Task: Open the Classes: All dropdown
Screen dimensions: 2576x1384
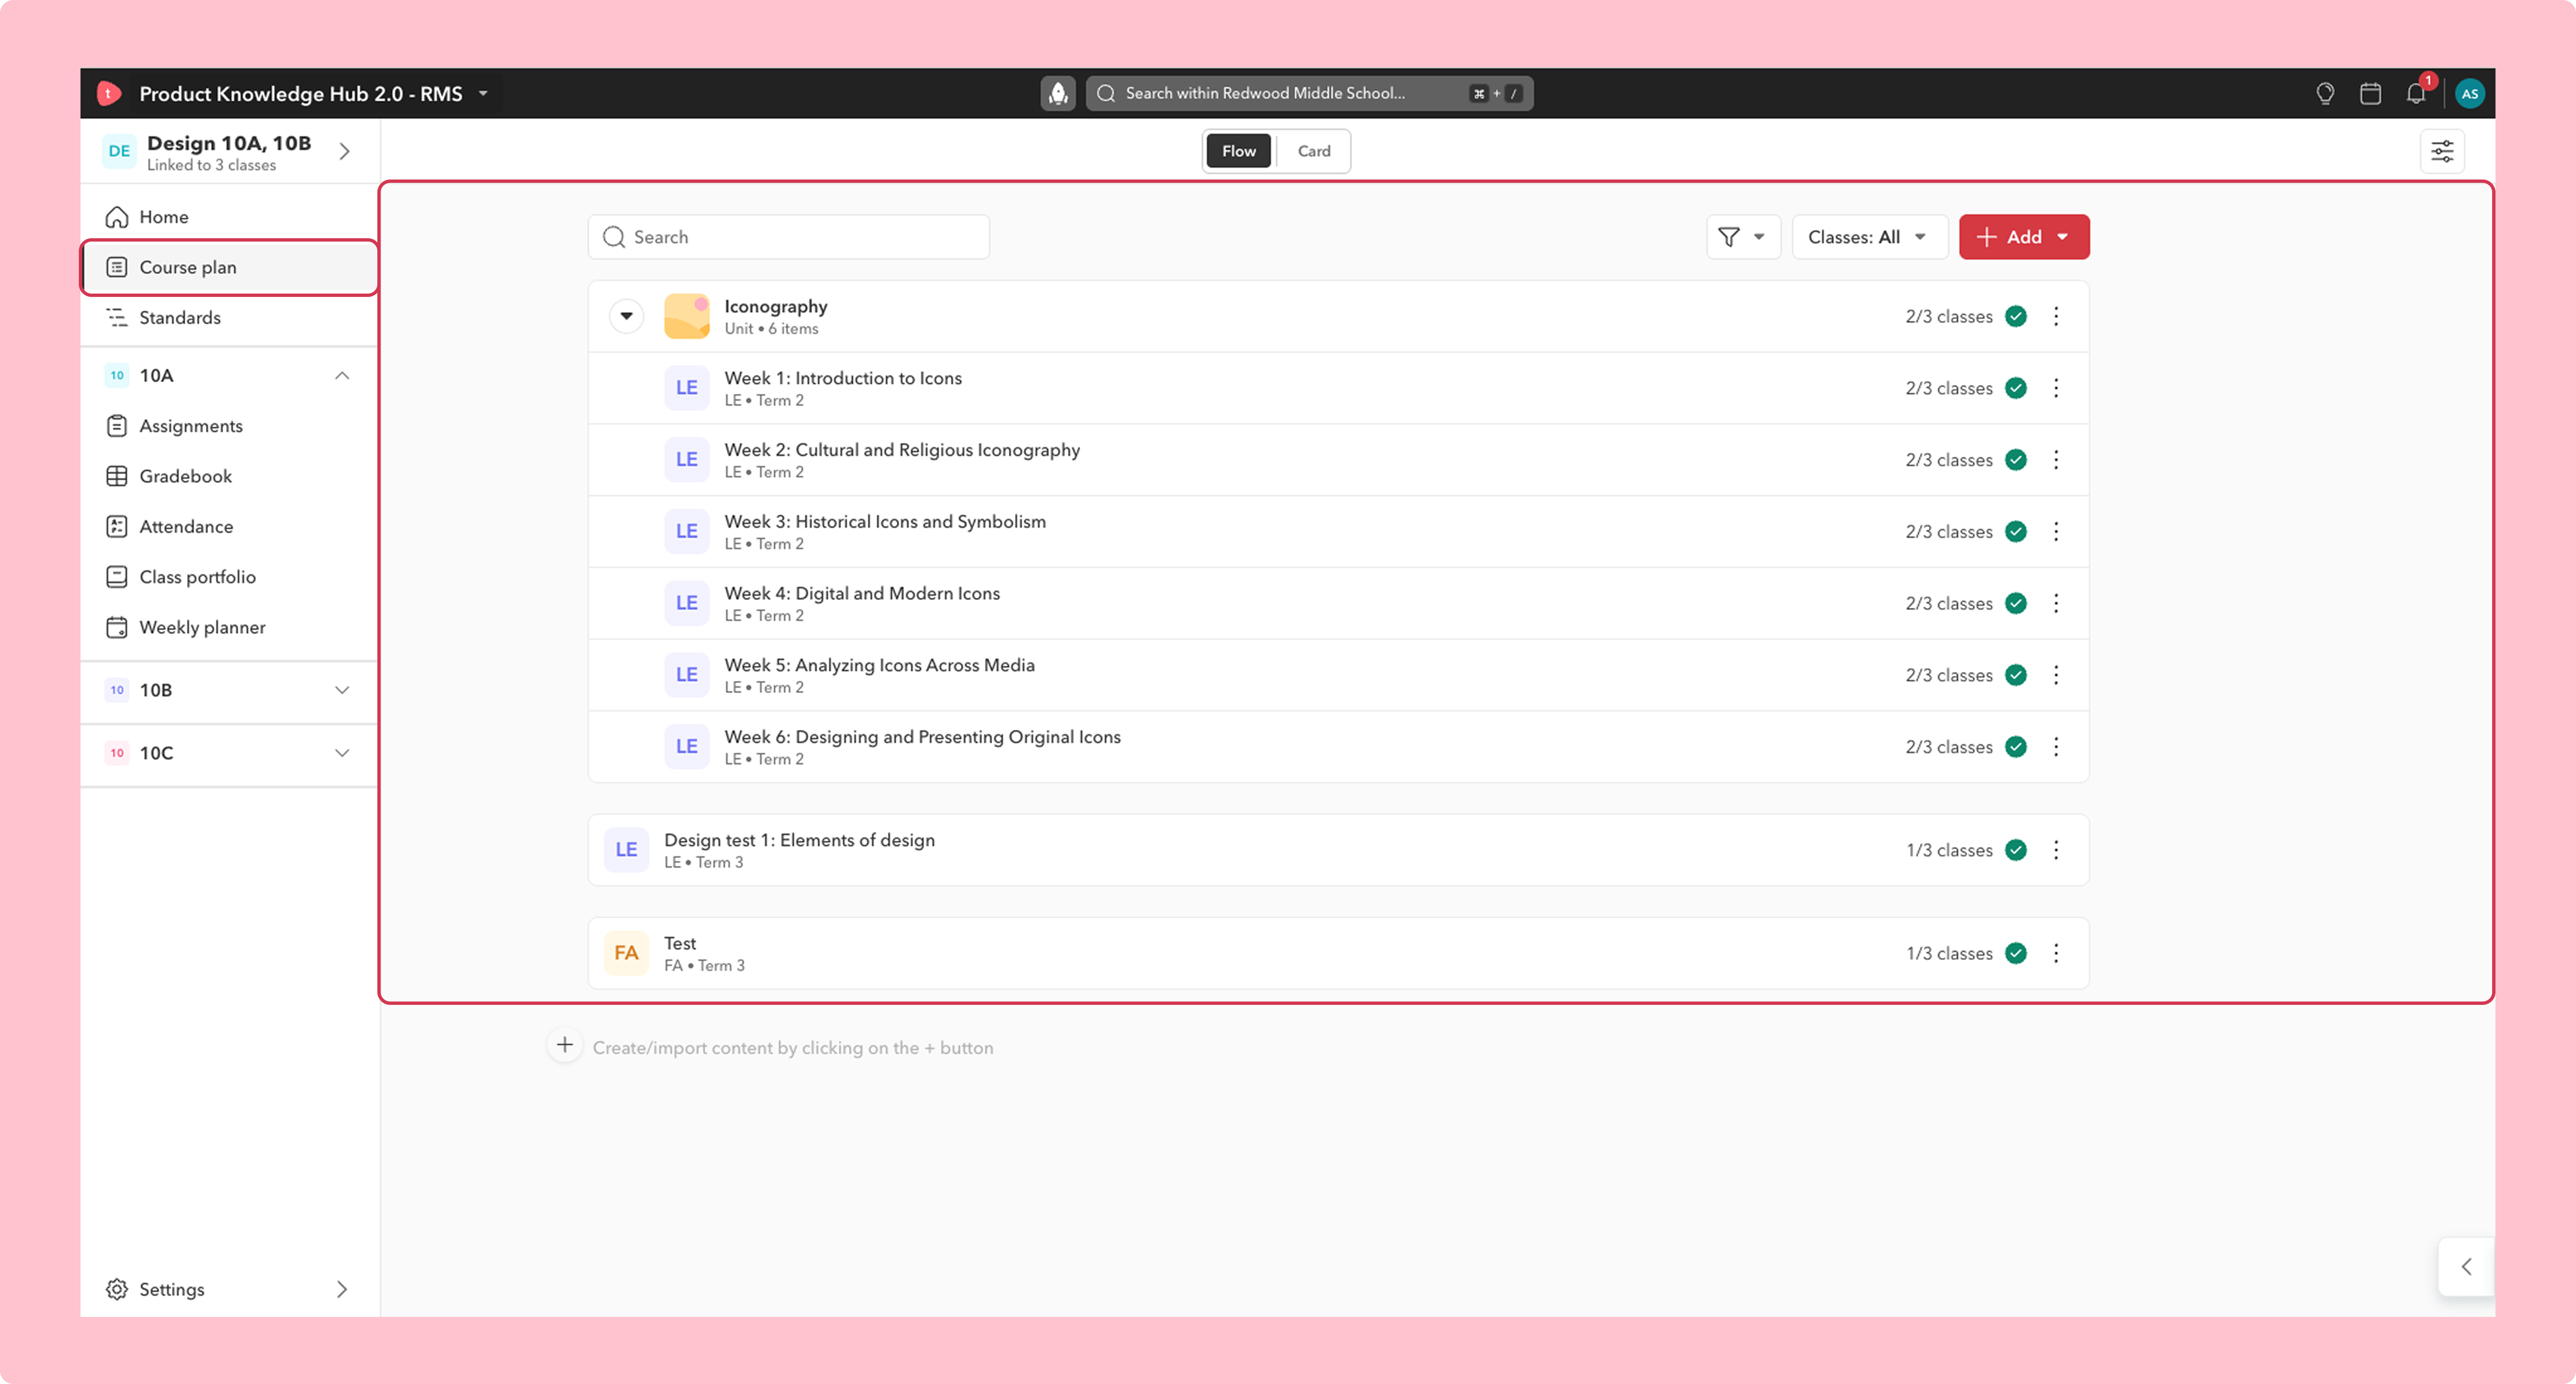Action: point(1869,237)
